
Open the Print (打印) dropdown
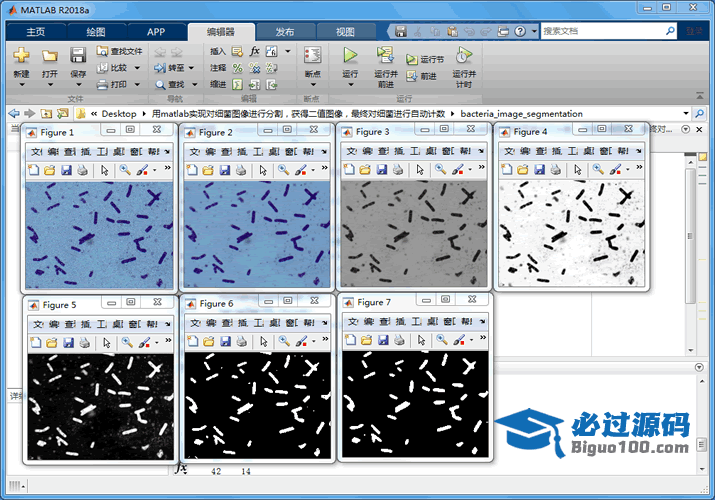(119, 84)
